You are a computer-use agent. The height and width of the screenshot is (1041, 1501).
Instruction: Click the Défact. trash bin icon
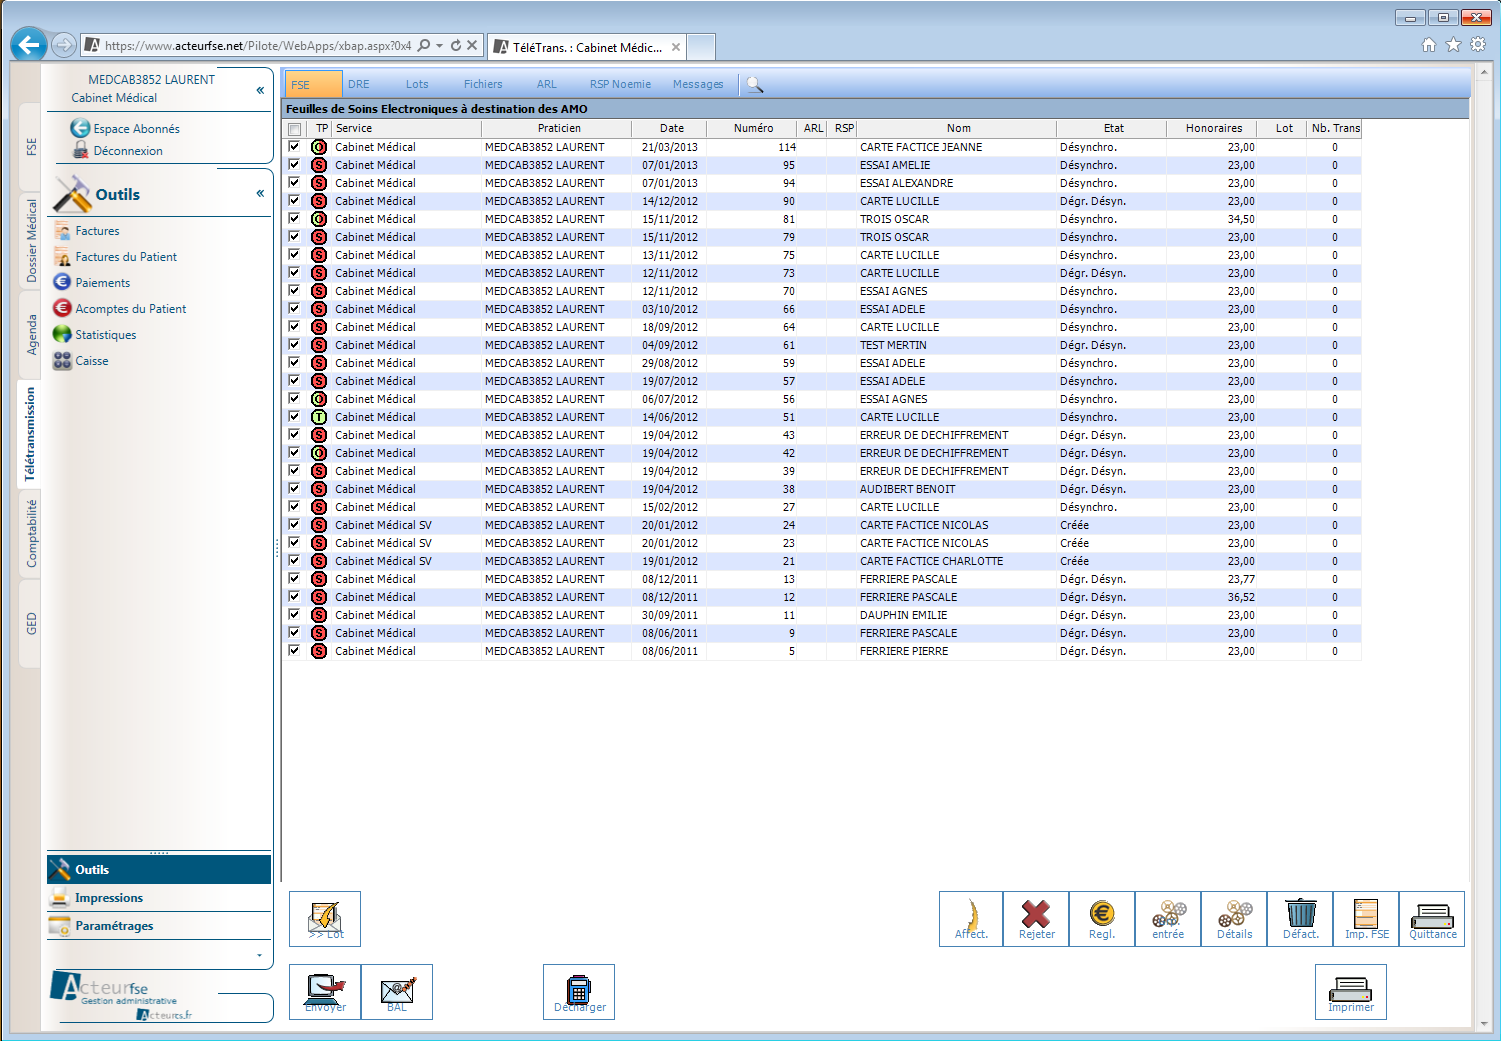(x=1300, y=917)
